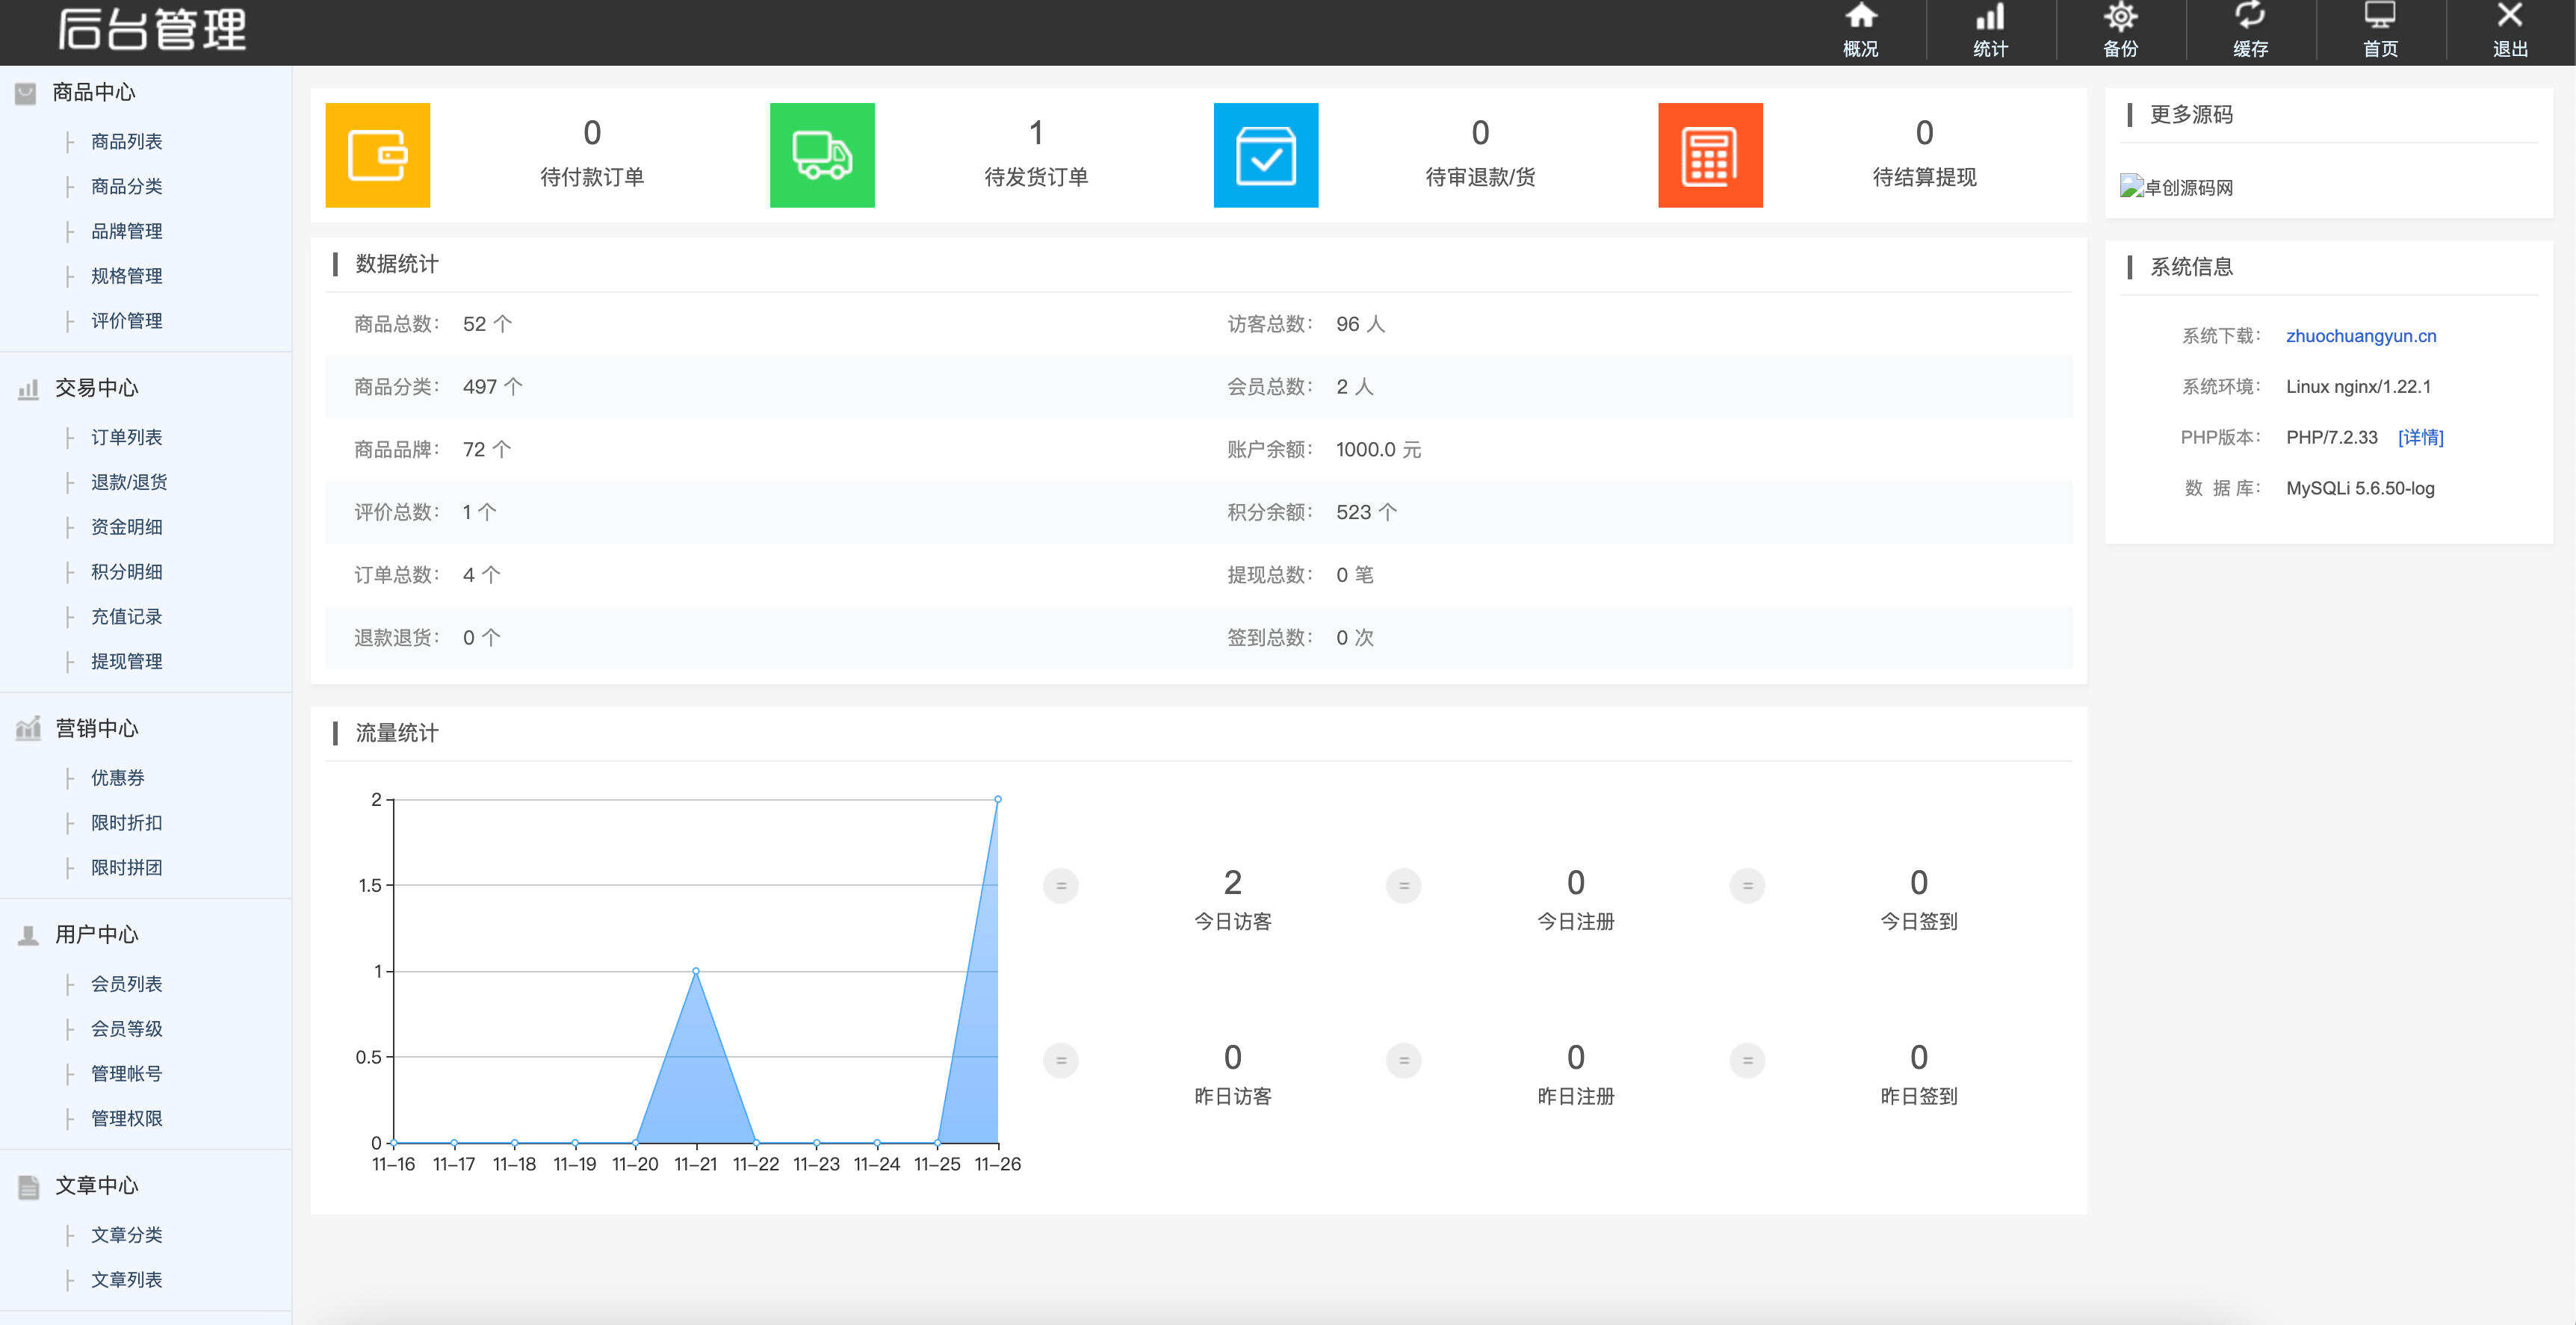This screenshot has width=2576, height=1325.
Task: Click the blue checkbox 待审退款/货 icon
Action: [x=1265, y=155]
